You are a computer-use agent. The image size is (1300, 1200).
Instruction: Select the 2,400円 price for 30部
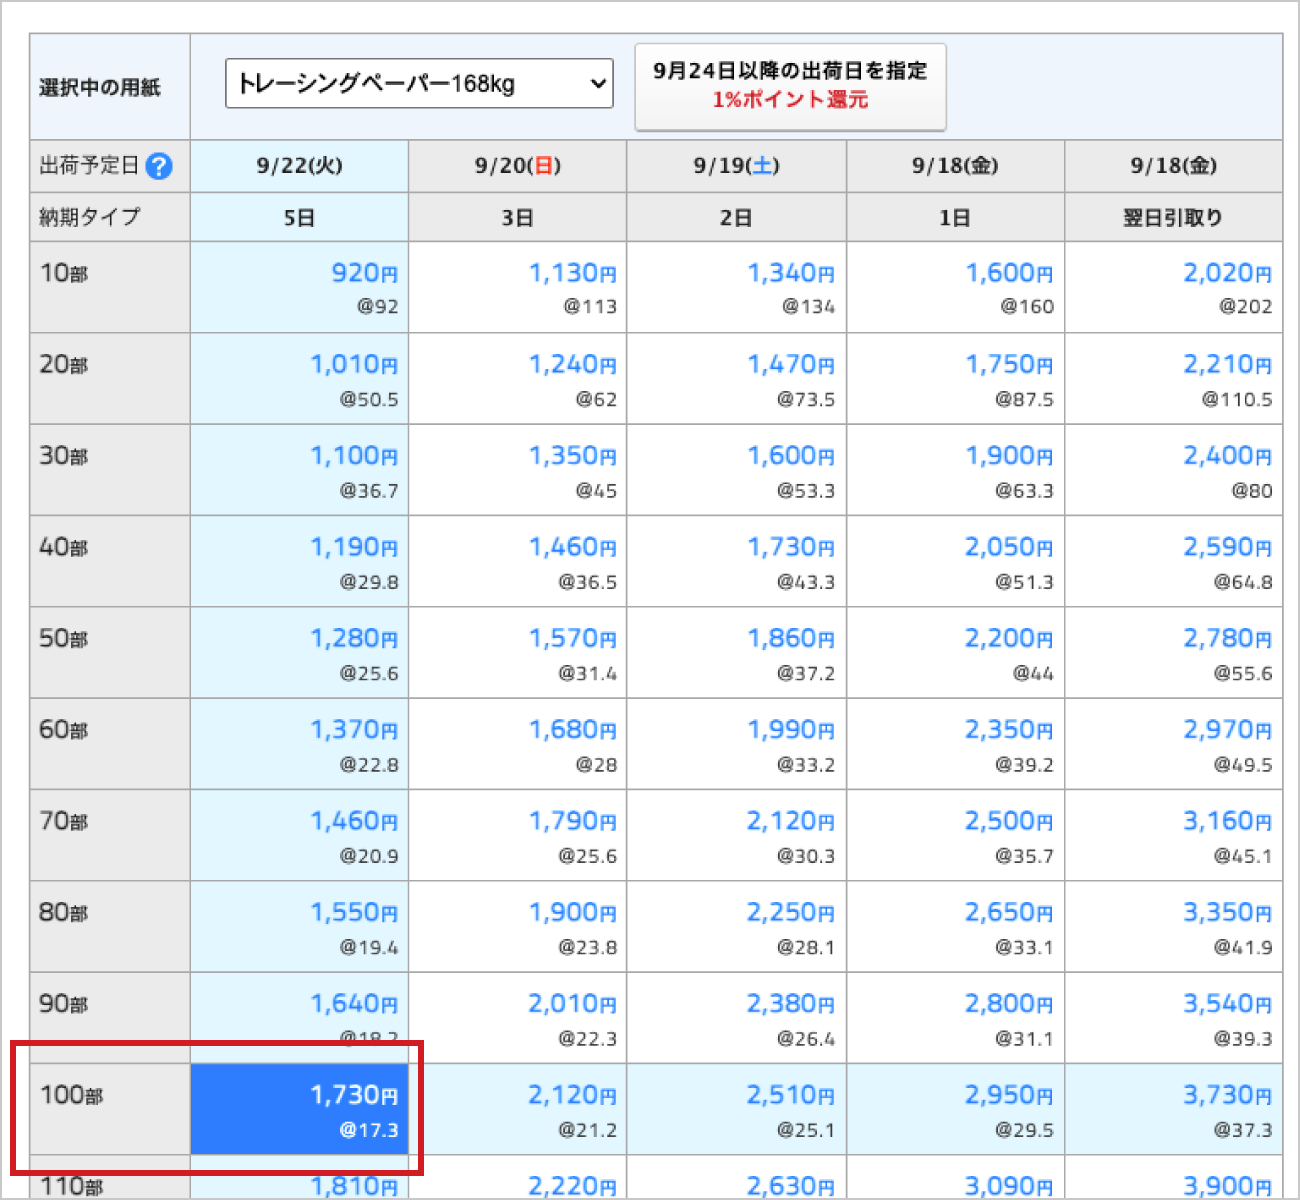pyautogui.click(x=1174, y=470)
